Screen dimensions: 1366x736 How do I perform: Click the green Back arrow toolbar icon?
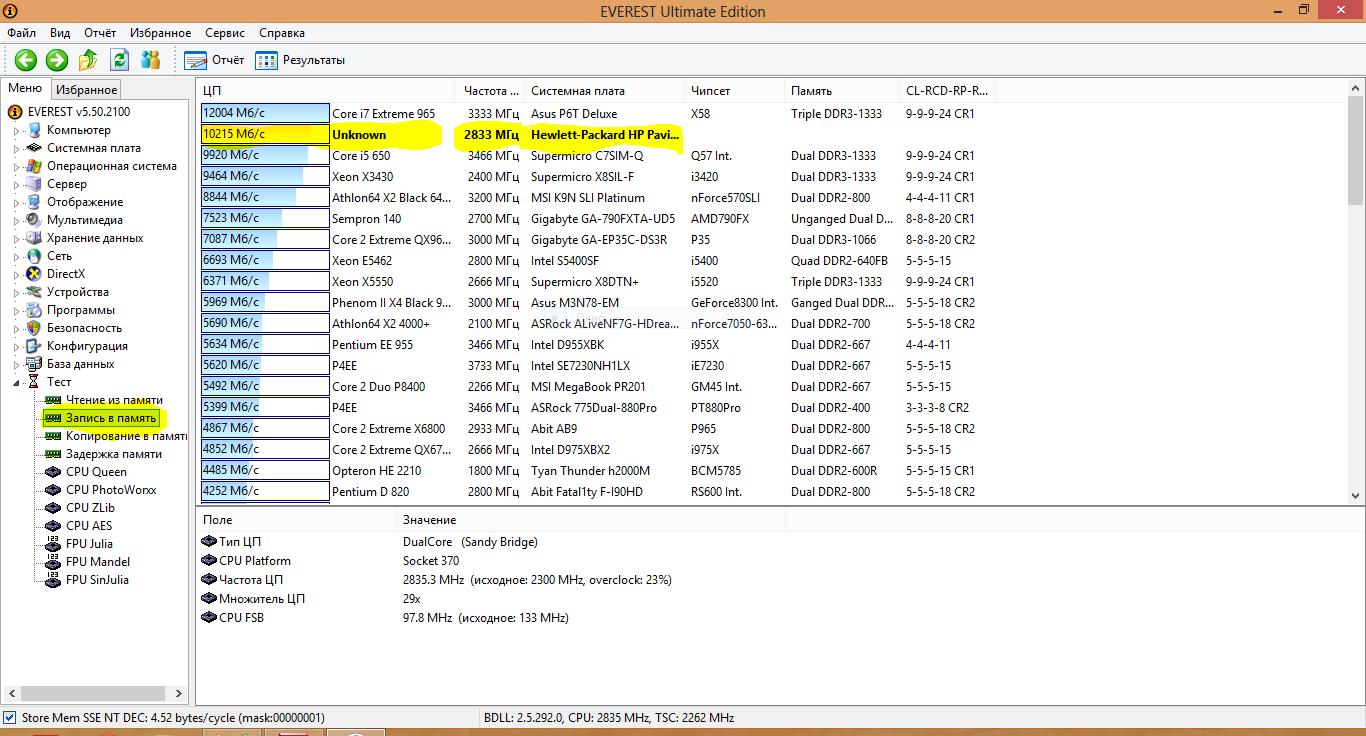click(x=25, y=60)
